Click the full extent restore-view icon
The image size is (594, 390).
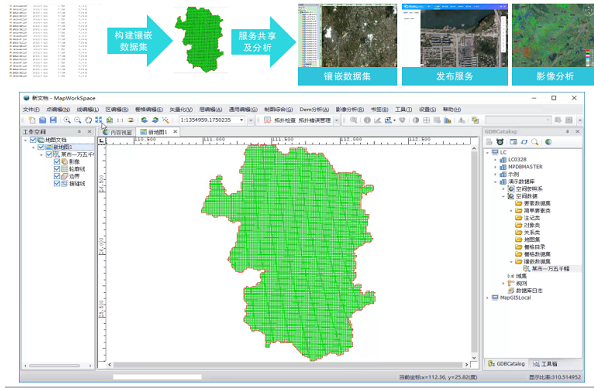coord(98,120)
